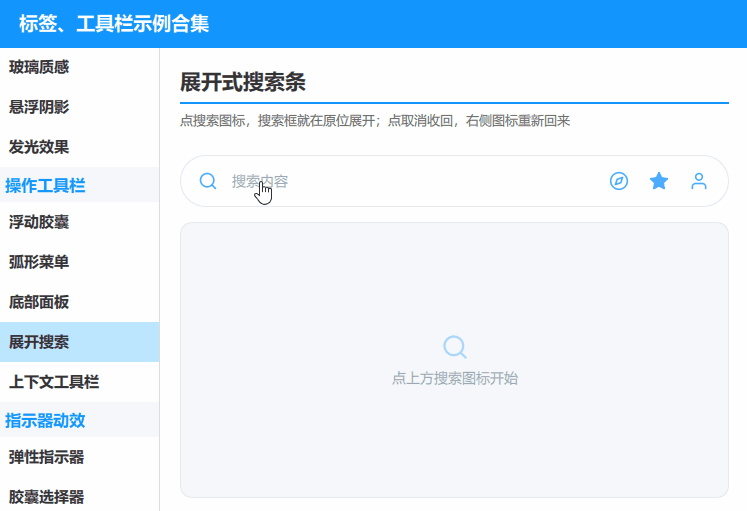
Task: Go to 发光效果 example
Action: pyautogui.click(x=80, y=147)
